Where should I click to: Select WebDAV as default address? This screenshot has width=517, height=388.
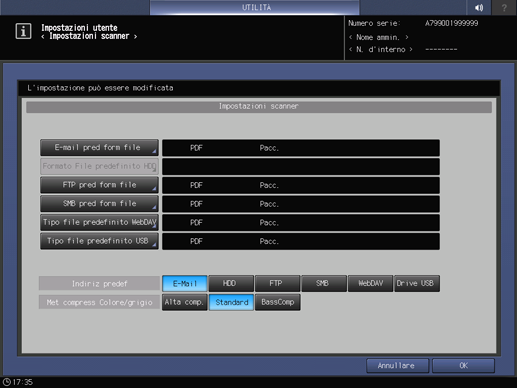tap(370, 283)
